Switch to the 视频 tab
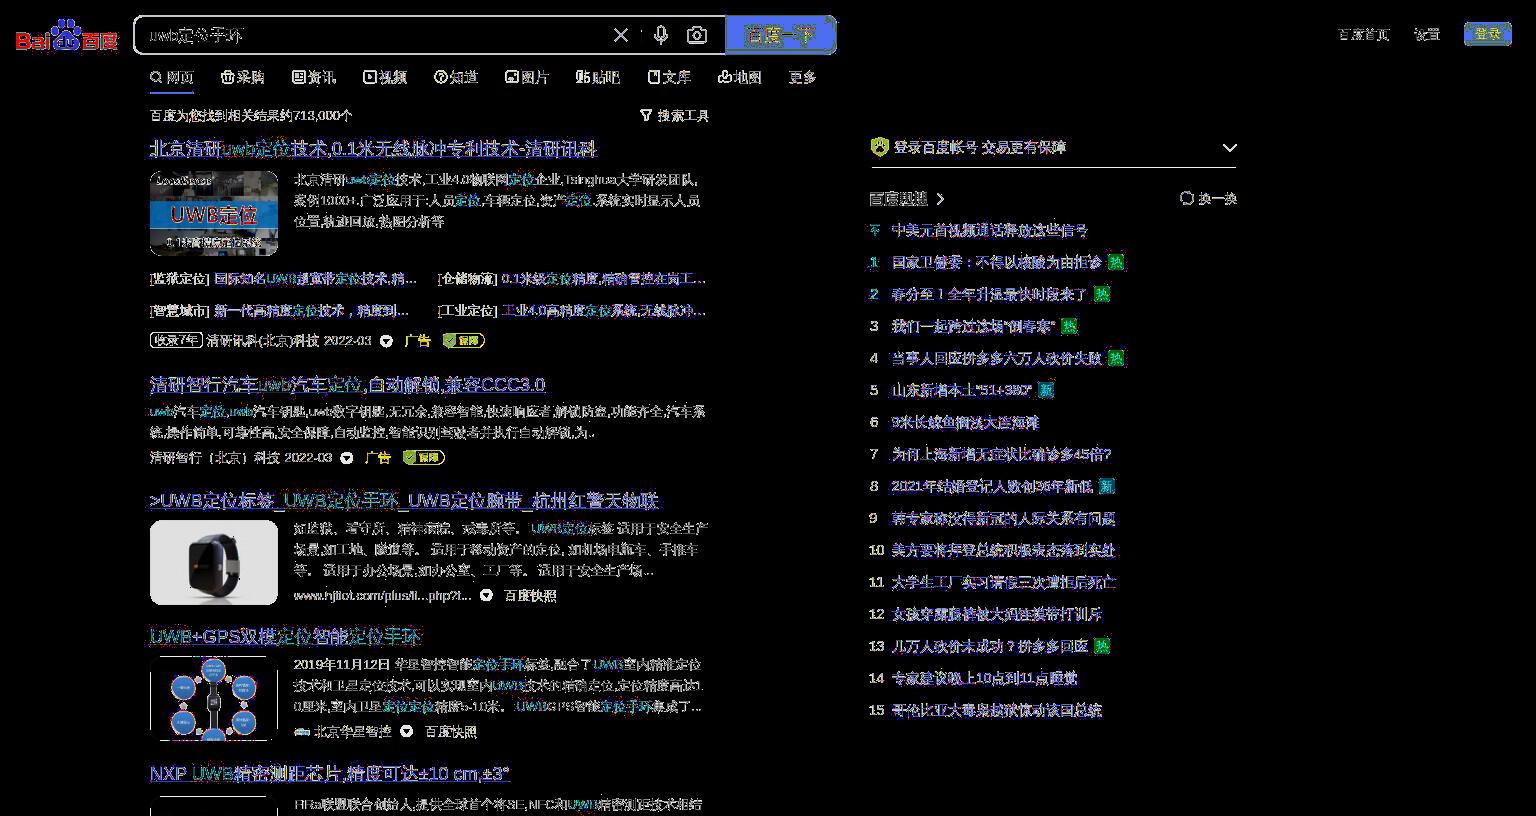Viewport: 1536px width, 816px height. (x=385, y=77)
